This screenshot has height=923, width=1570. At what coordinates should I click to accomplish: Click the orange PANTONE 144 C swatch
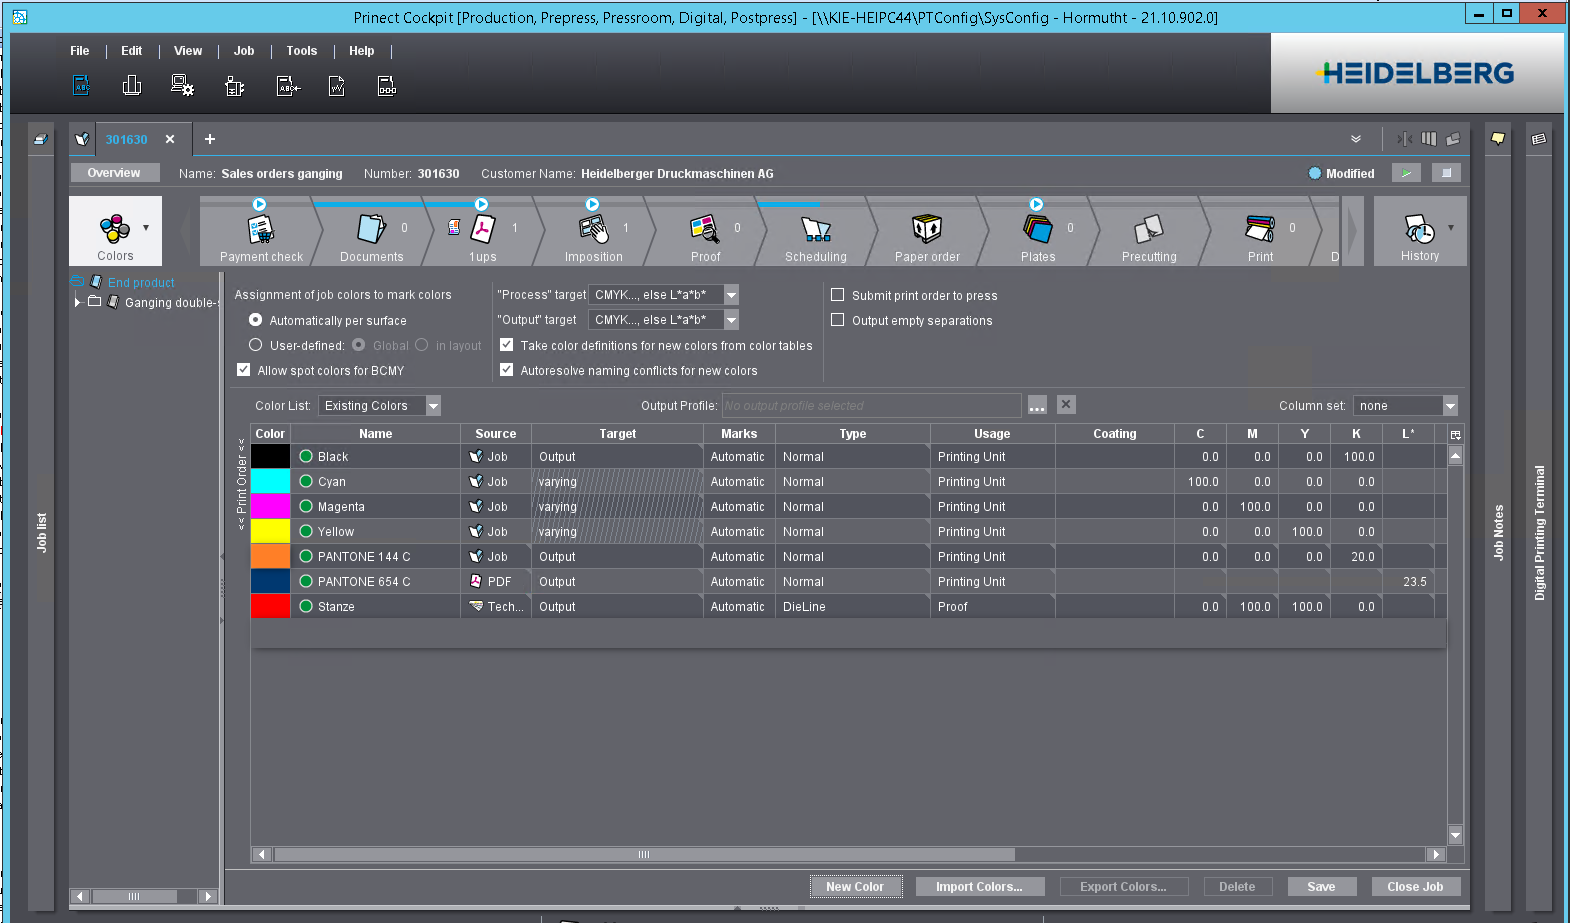270,556
